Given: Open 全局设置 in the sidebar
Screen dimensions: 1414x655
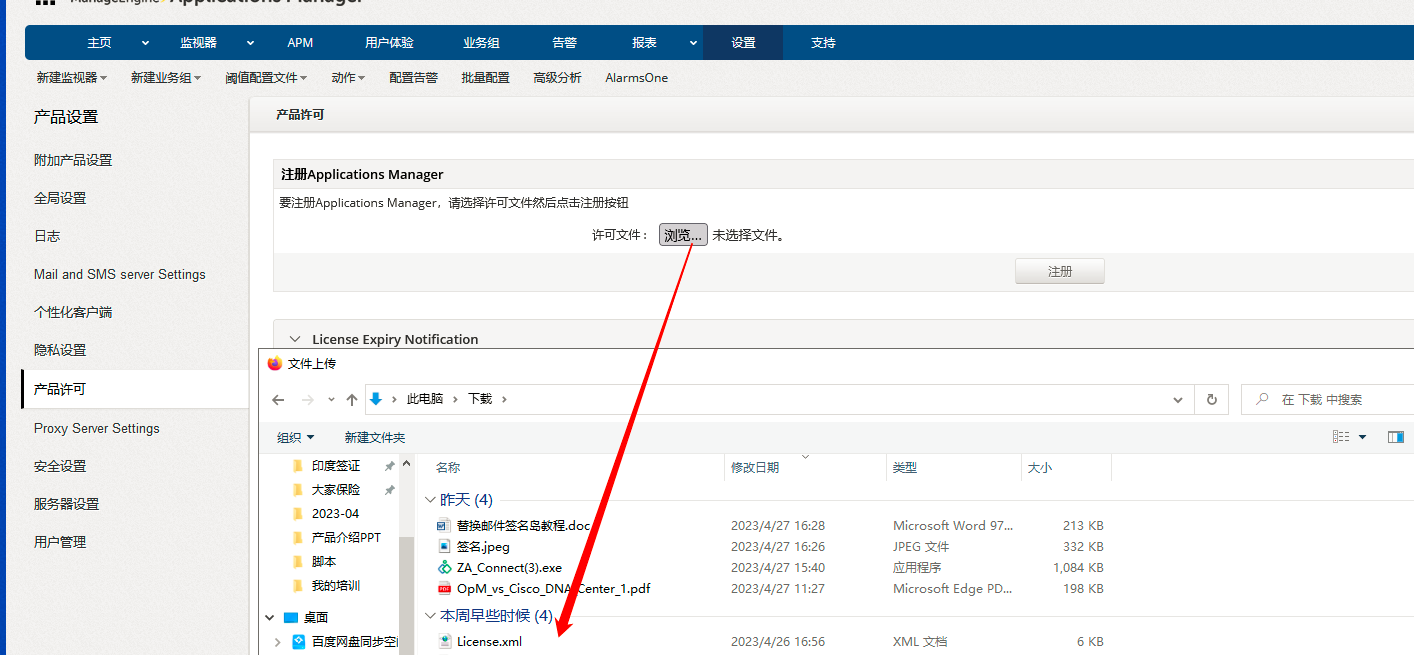Looking at the screenshot, I should pyautogui.click(x=60, y=198).
